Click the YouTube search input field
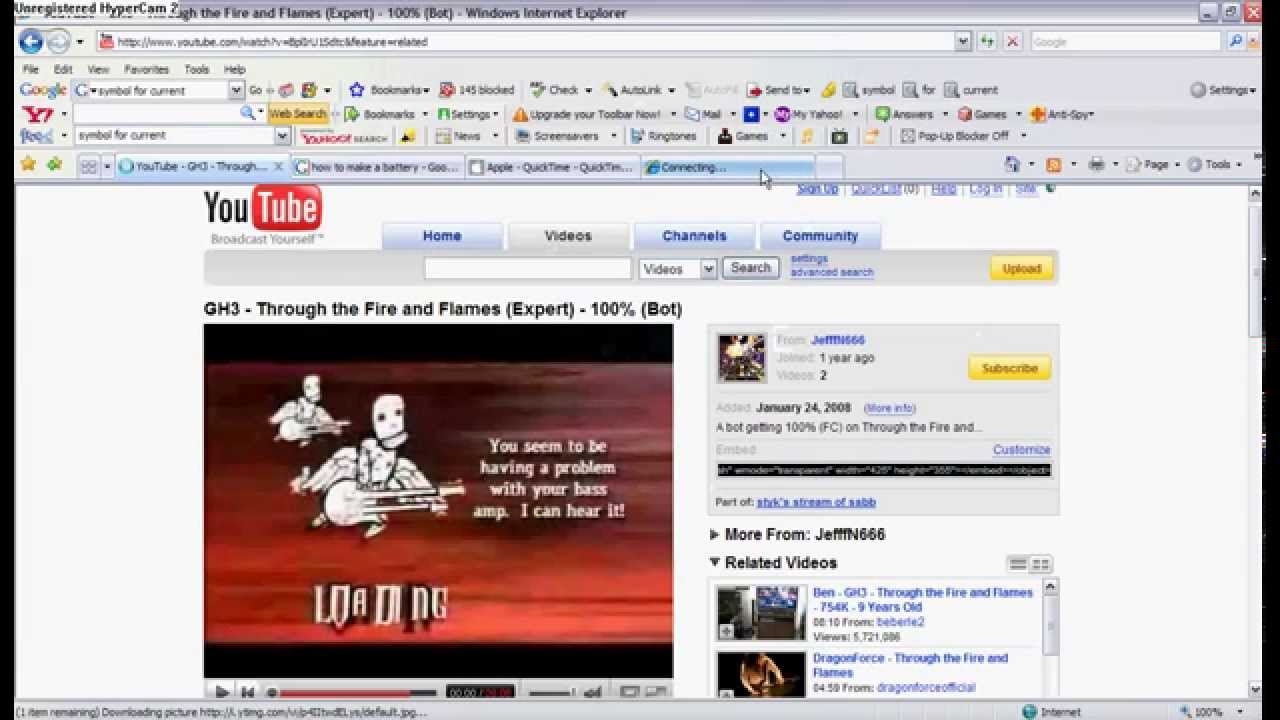Viewport: 1280px width, 720px height. click(527, 268)
